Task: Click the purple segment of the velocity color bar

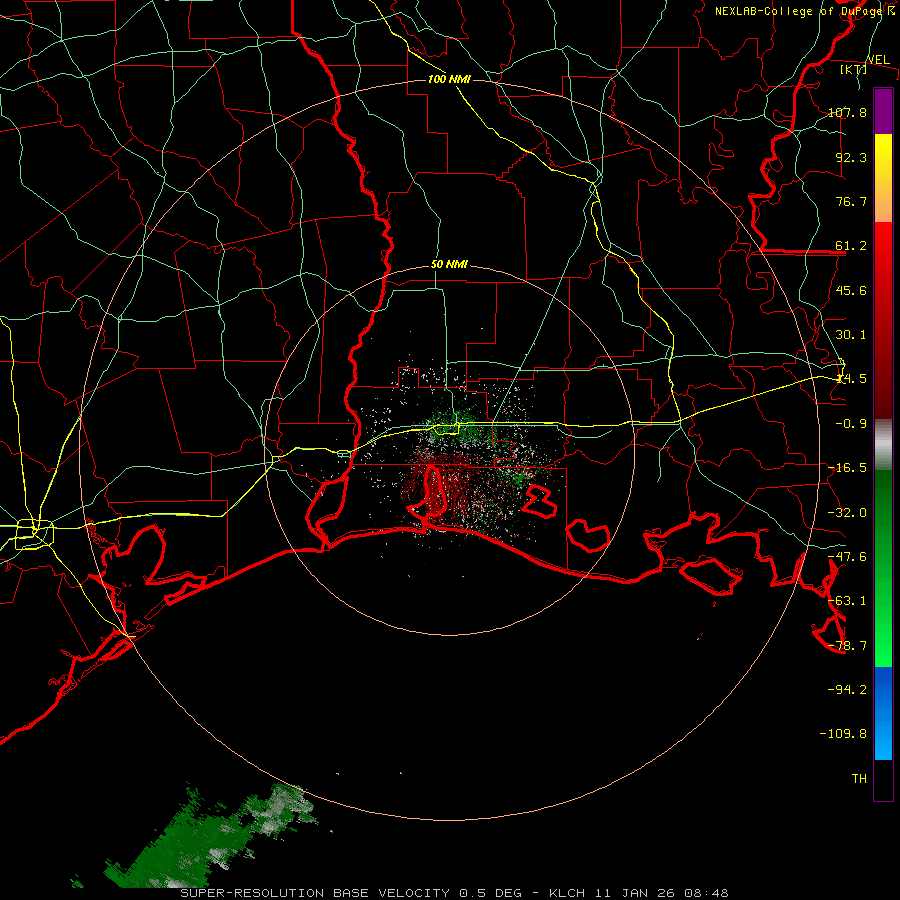Action: (x=883, y=111)
